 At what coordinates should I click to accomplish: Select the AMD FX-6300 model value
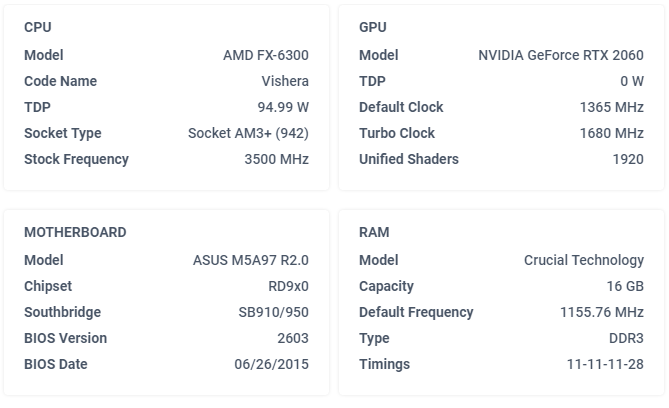tap(265, 55)
